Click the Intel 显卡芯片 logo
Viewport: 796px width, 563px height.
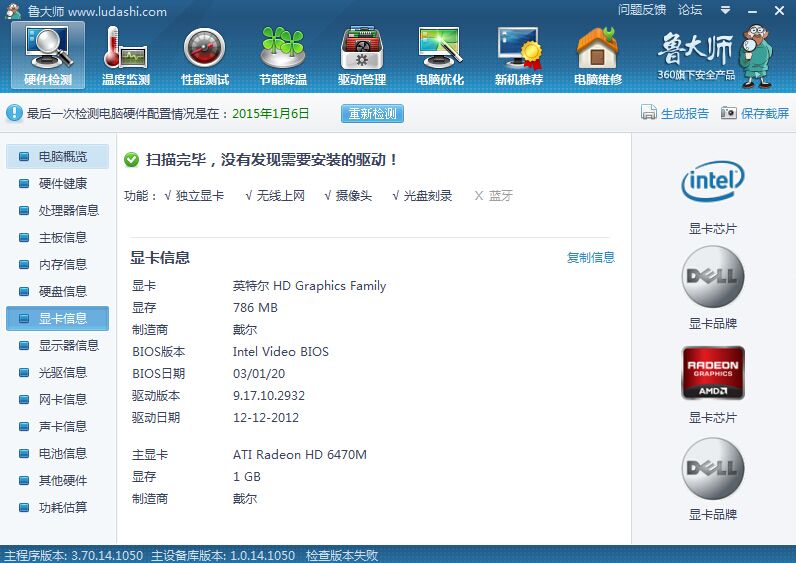[x=713, y=181]
